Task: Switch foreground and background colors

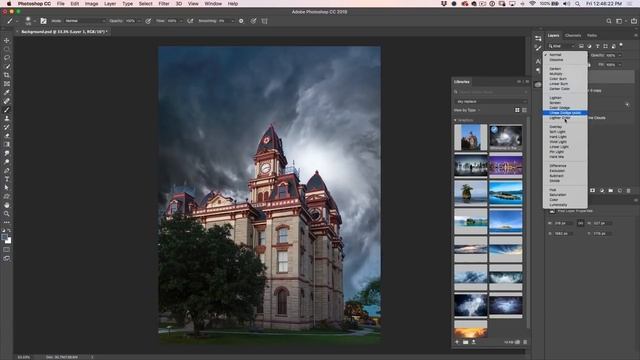Action: [x=9, y=231]
